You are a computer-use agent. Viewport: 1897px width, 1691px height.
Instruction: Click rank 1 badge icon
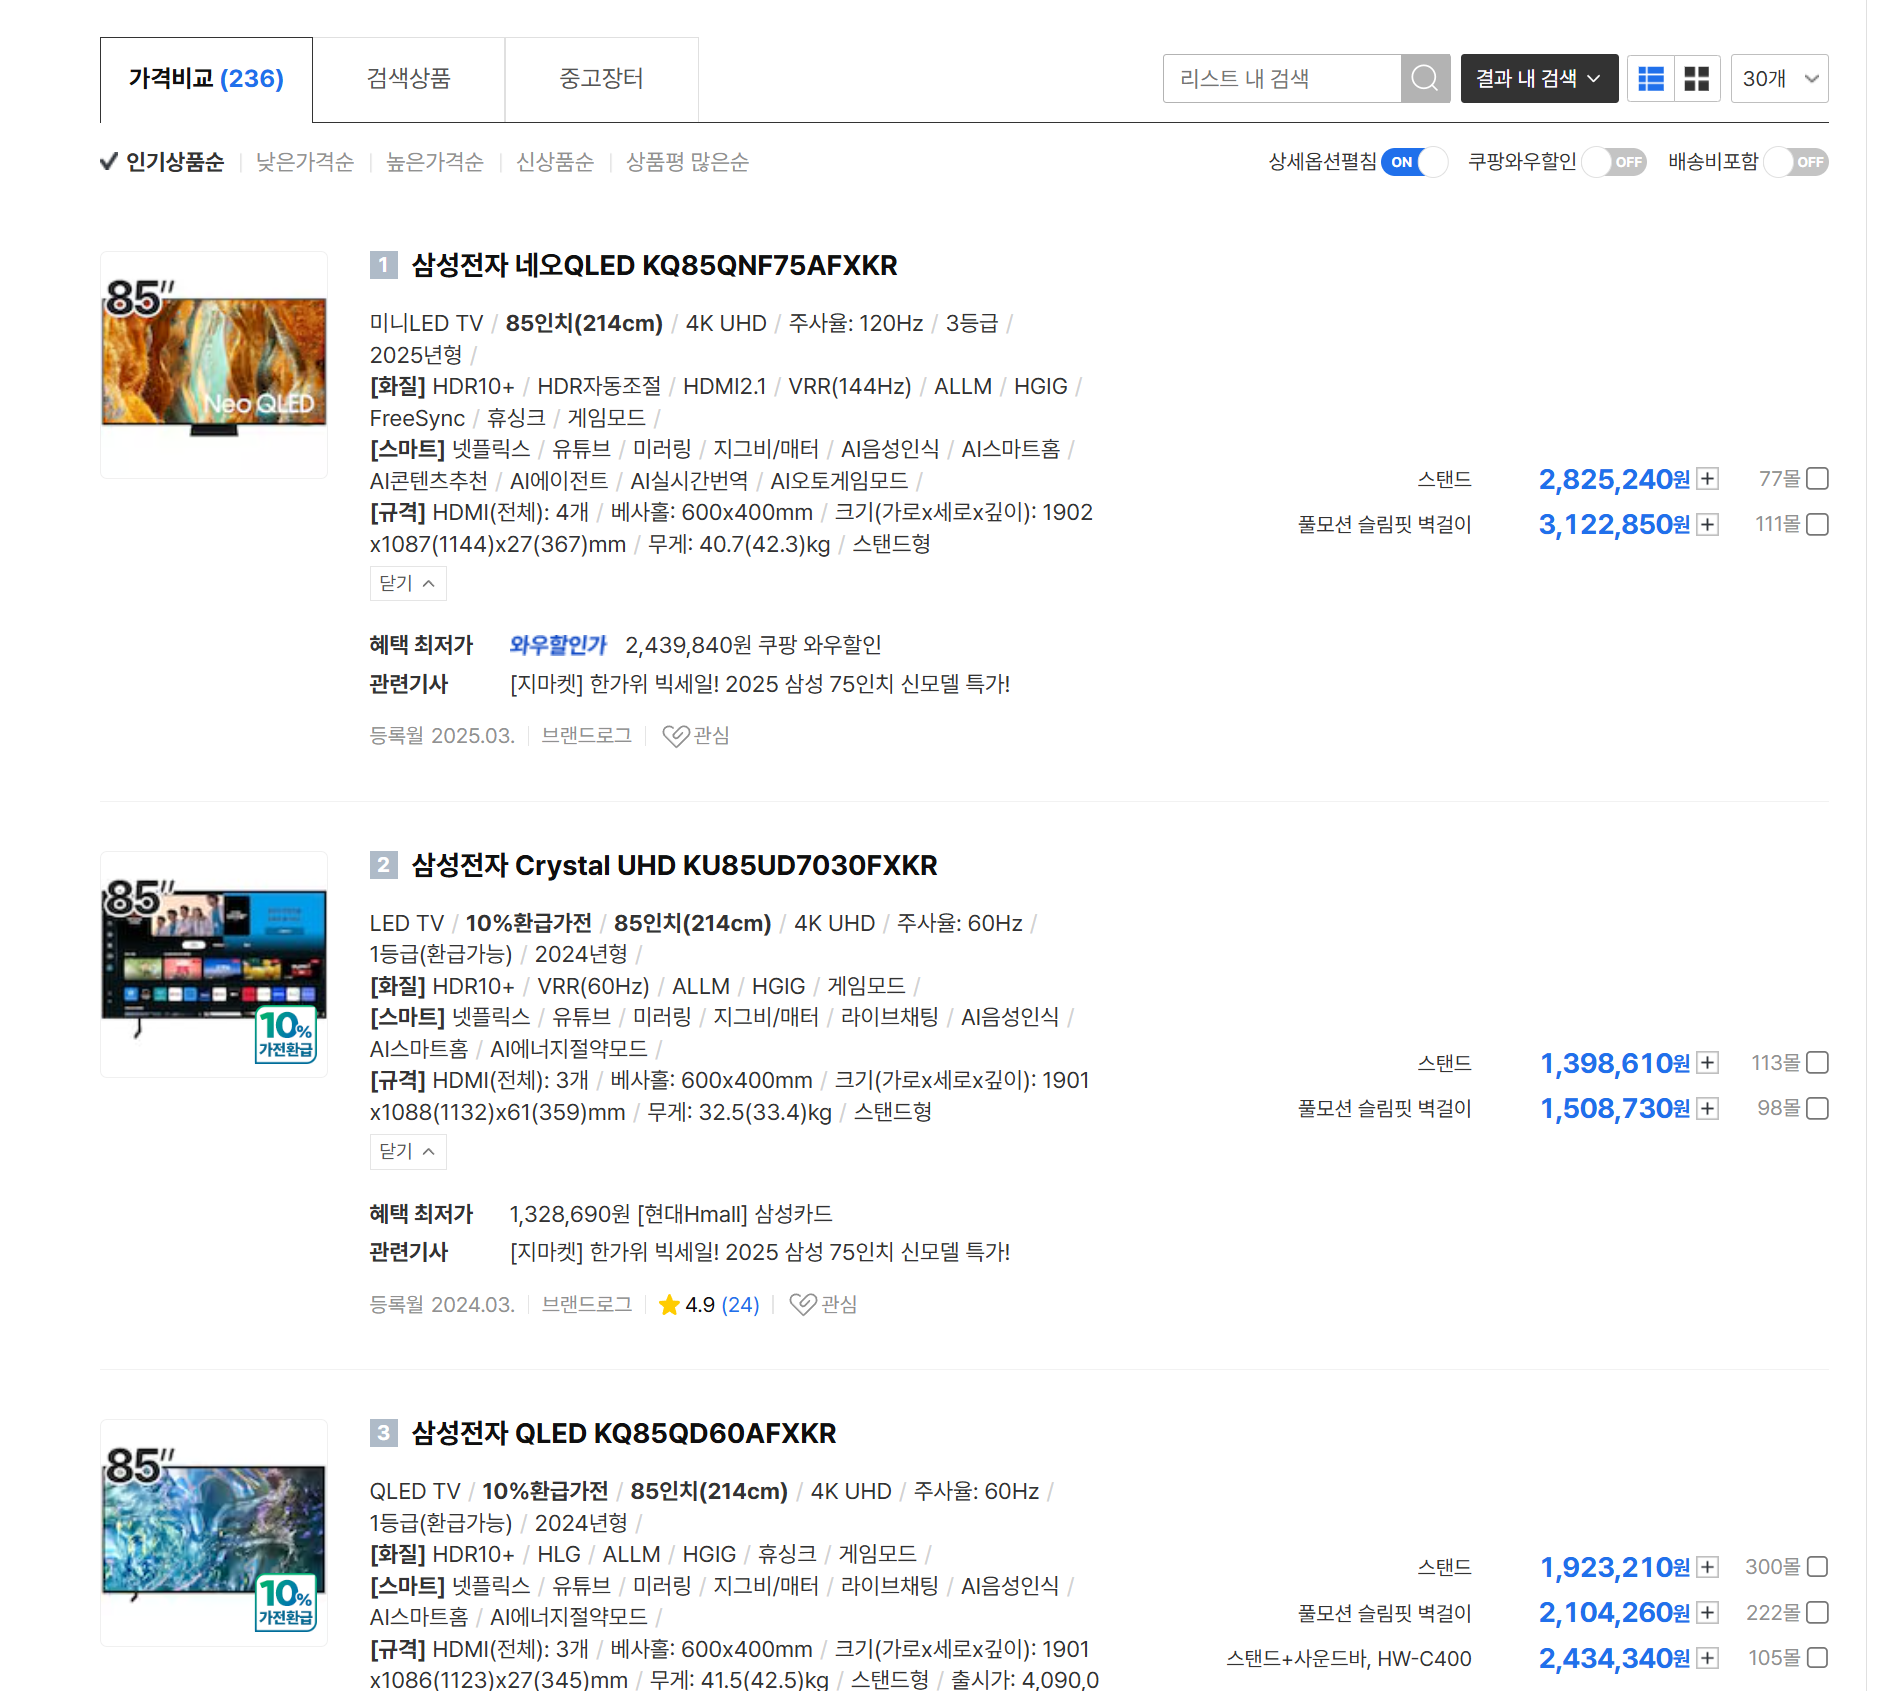pos(384,265)
